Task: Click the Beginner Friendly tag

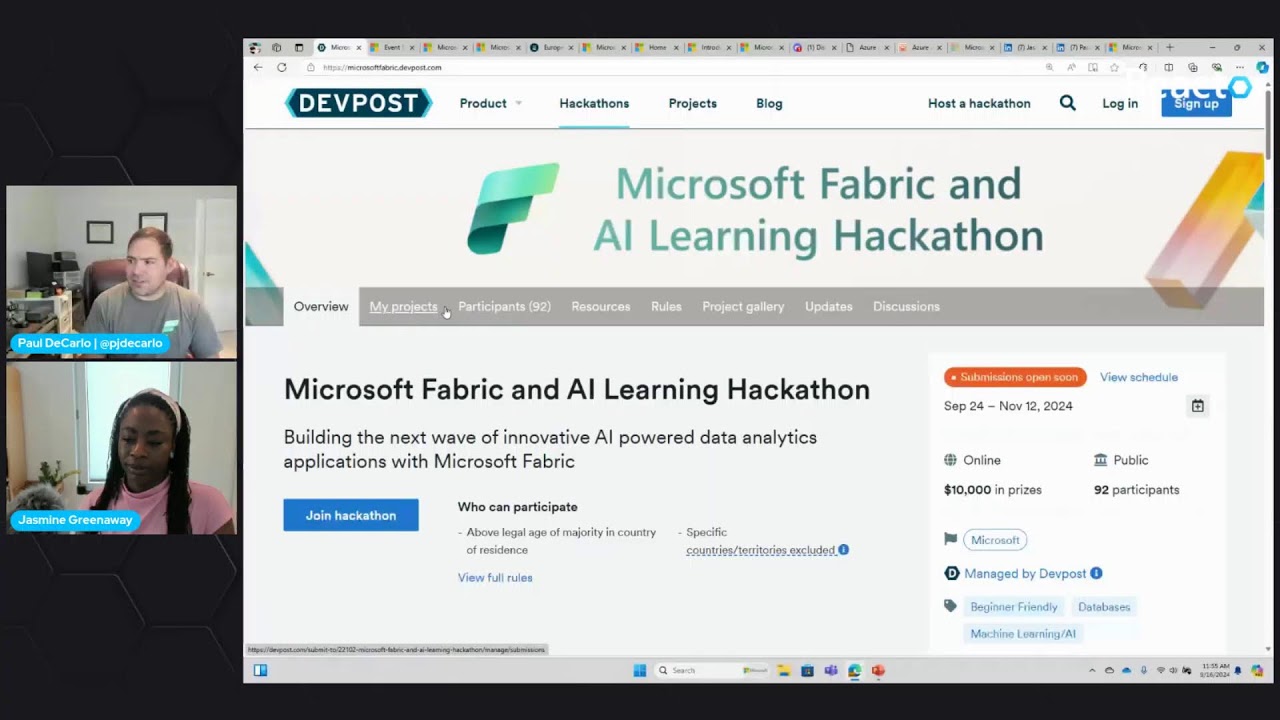Action: [x=1013, y=607]
